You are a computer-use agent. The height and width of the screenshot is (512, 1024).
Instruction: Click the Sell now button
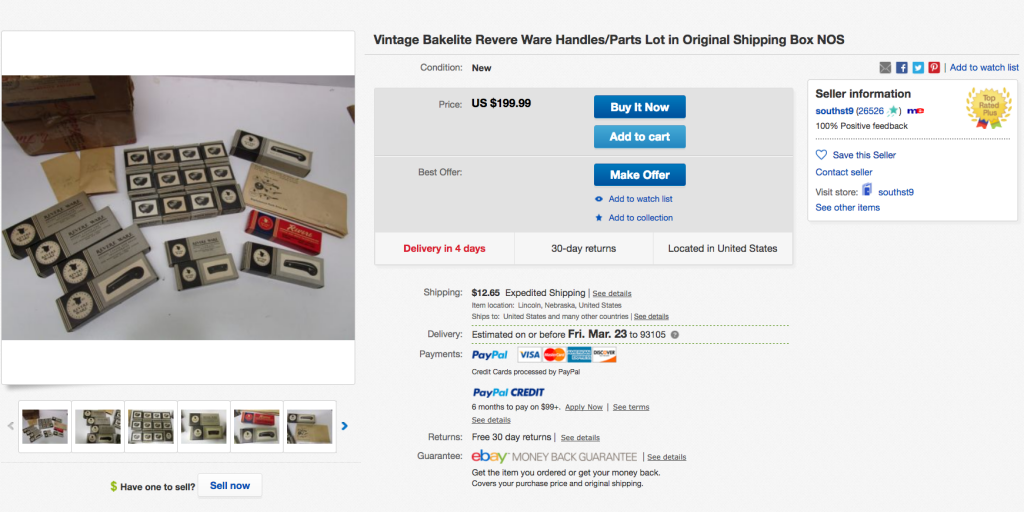[230, 486]
